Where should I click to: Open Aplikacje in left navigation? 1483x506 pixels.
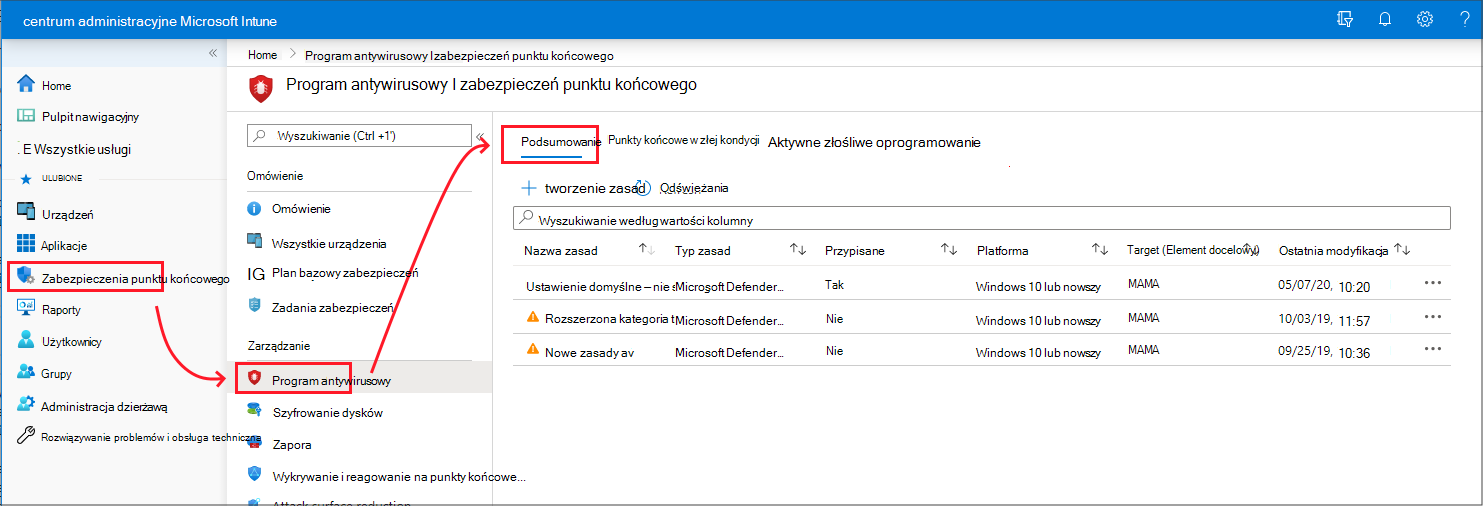(x=52, y=245)
